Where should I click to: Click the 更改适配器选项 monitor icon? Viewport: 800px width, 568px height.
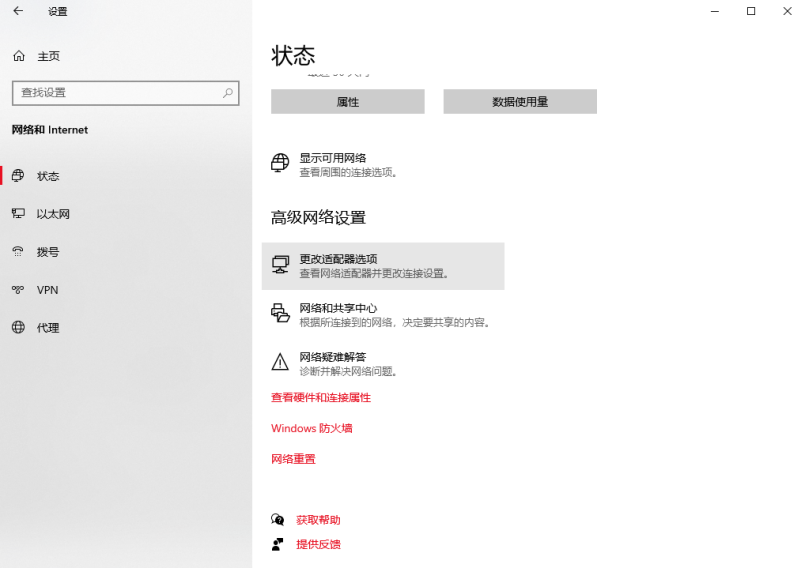tap(280, 265)
